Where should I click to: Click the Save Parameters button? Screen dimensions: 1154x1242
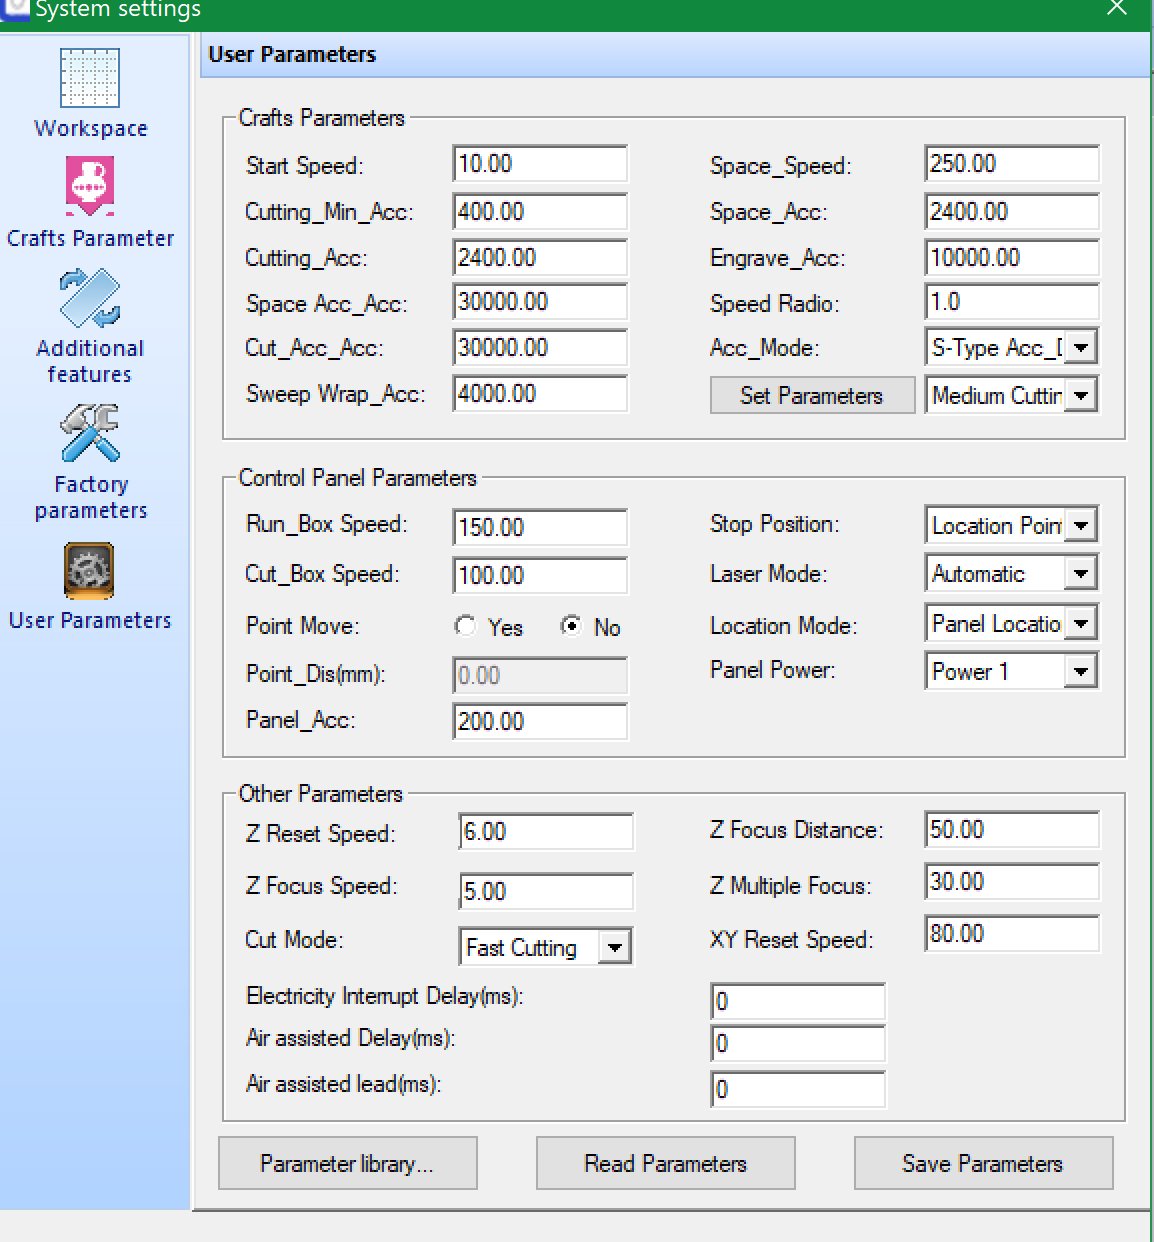[x=982, y=1164]
